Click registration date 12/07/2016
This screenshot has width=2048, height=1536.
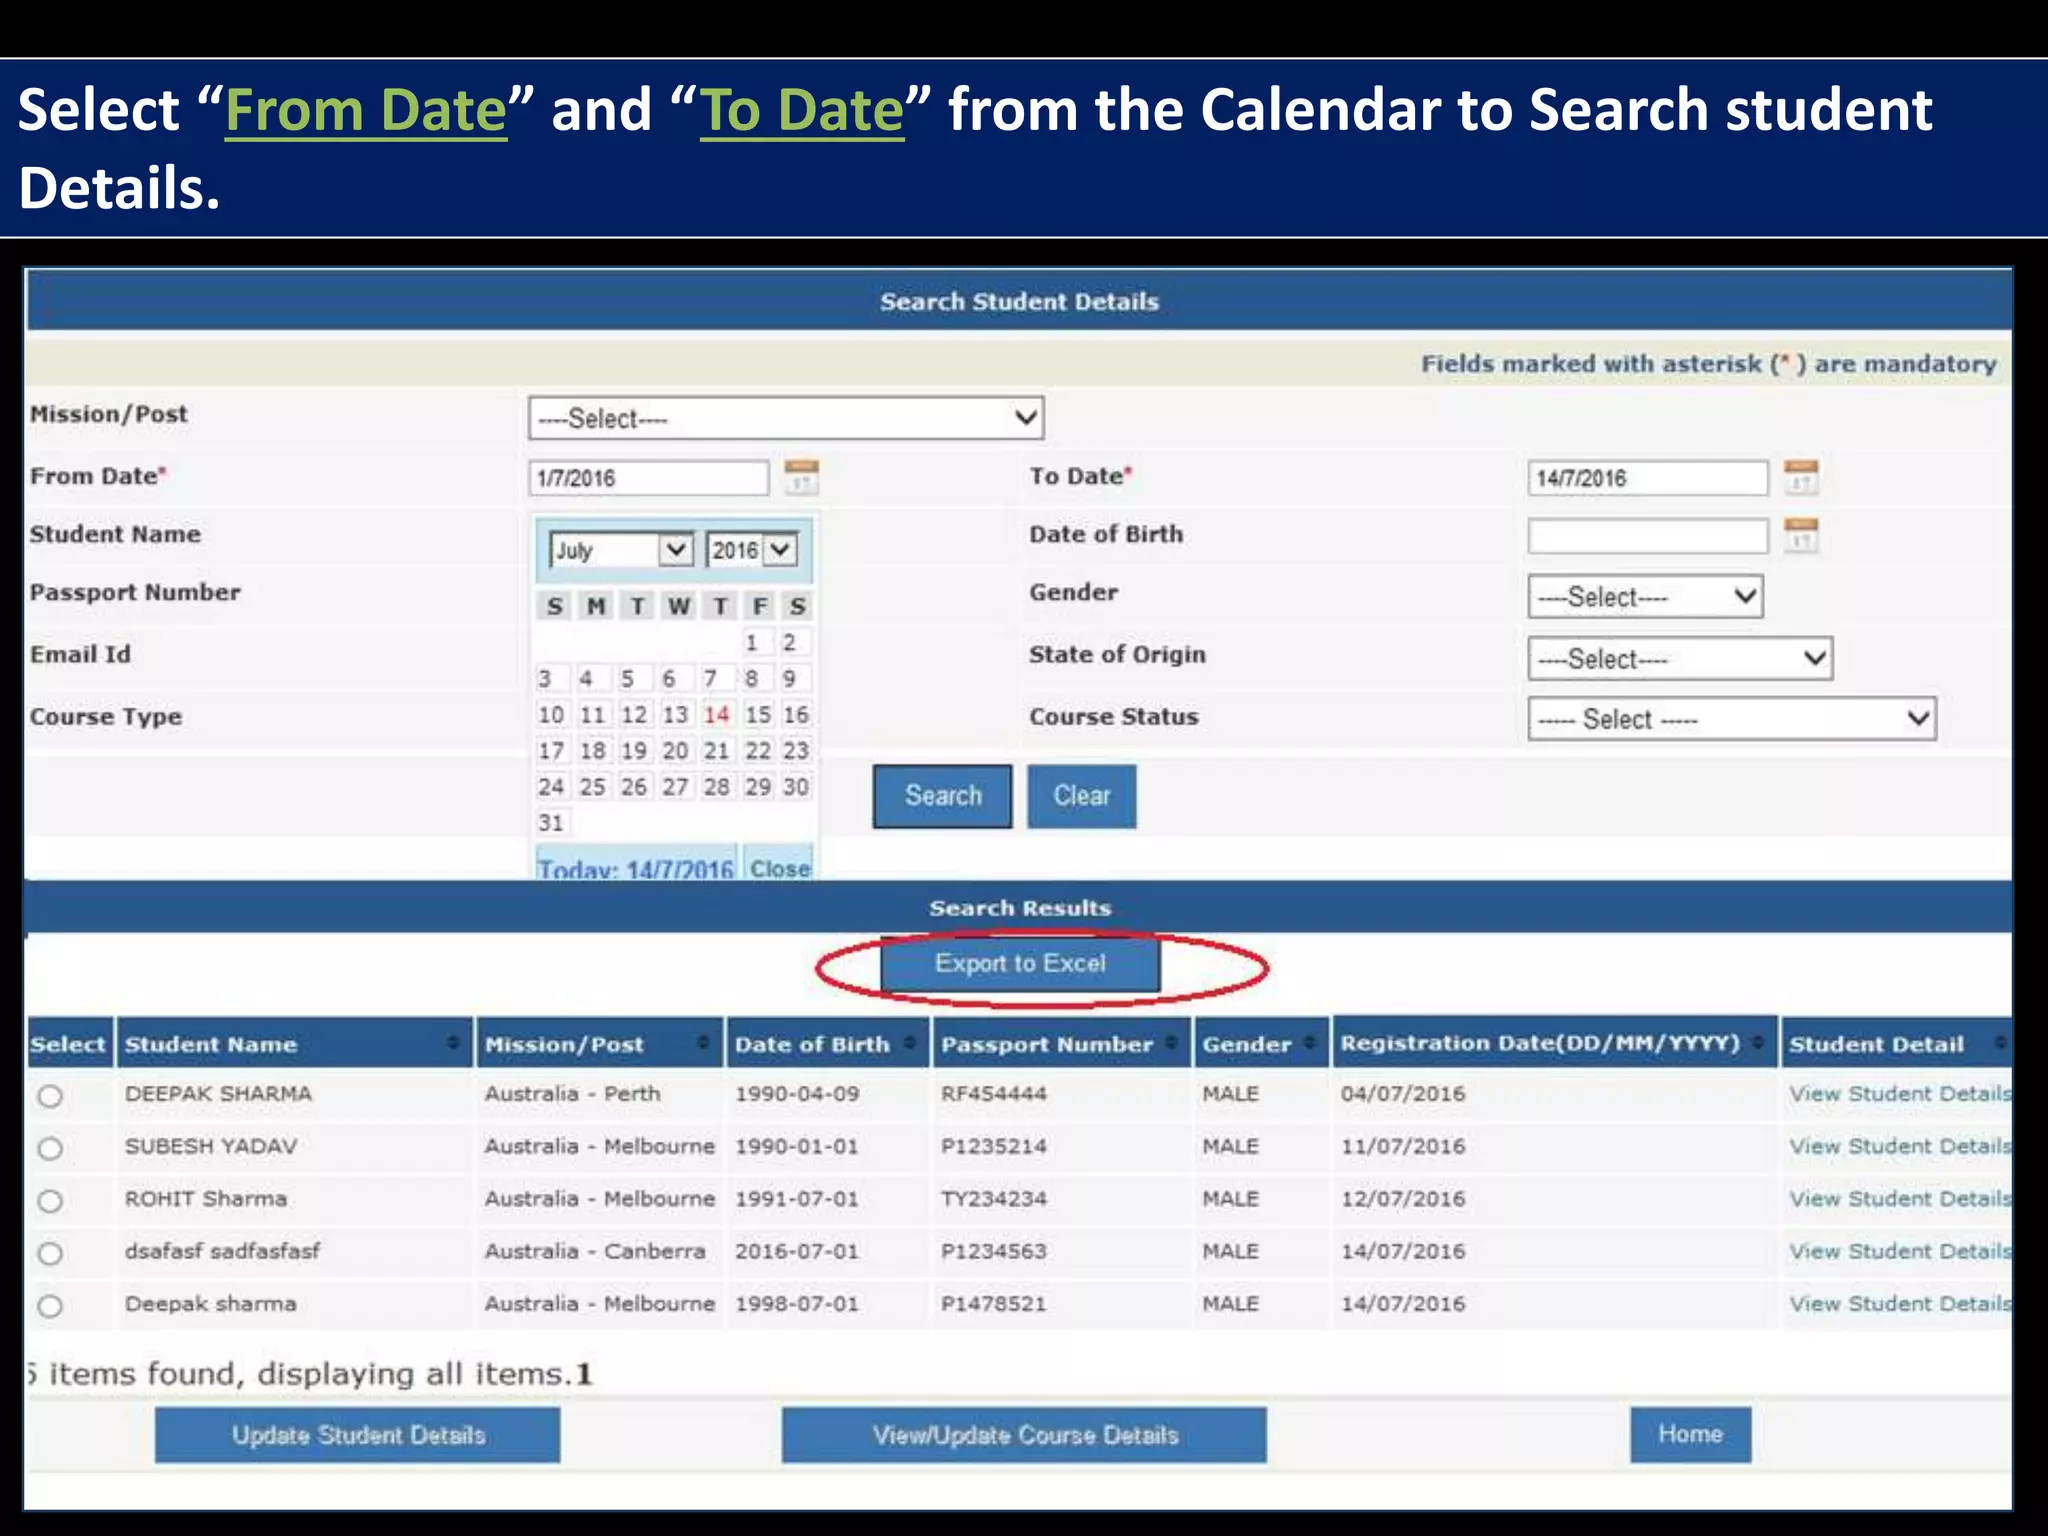1403,1199
